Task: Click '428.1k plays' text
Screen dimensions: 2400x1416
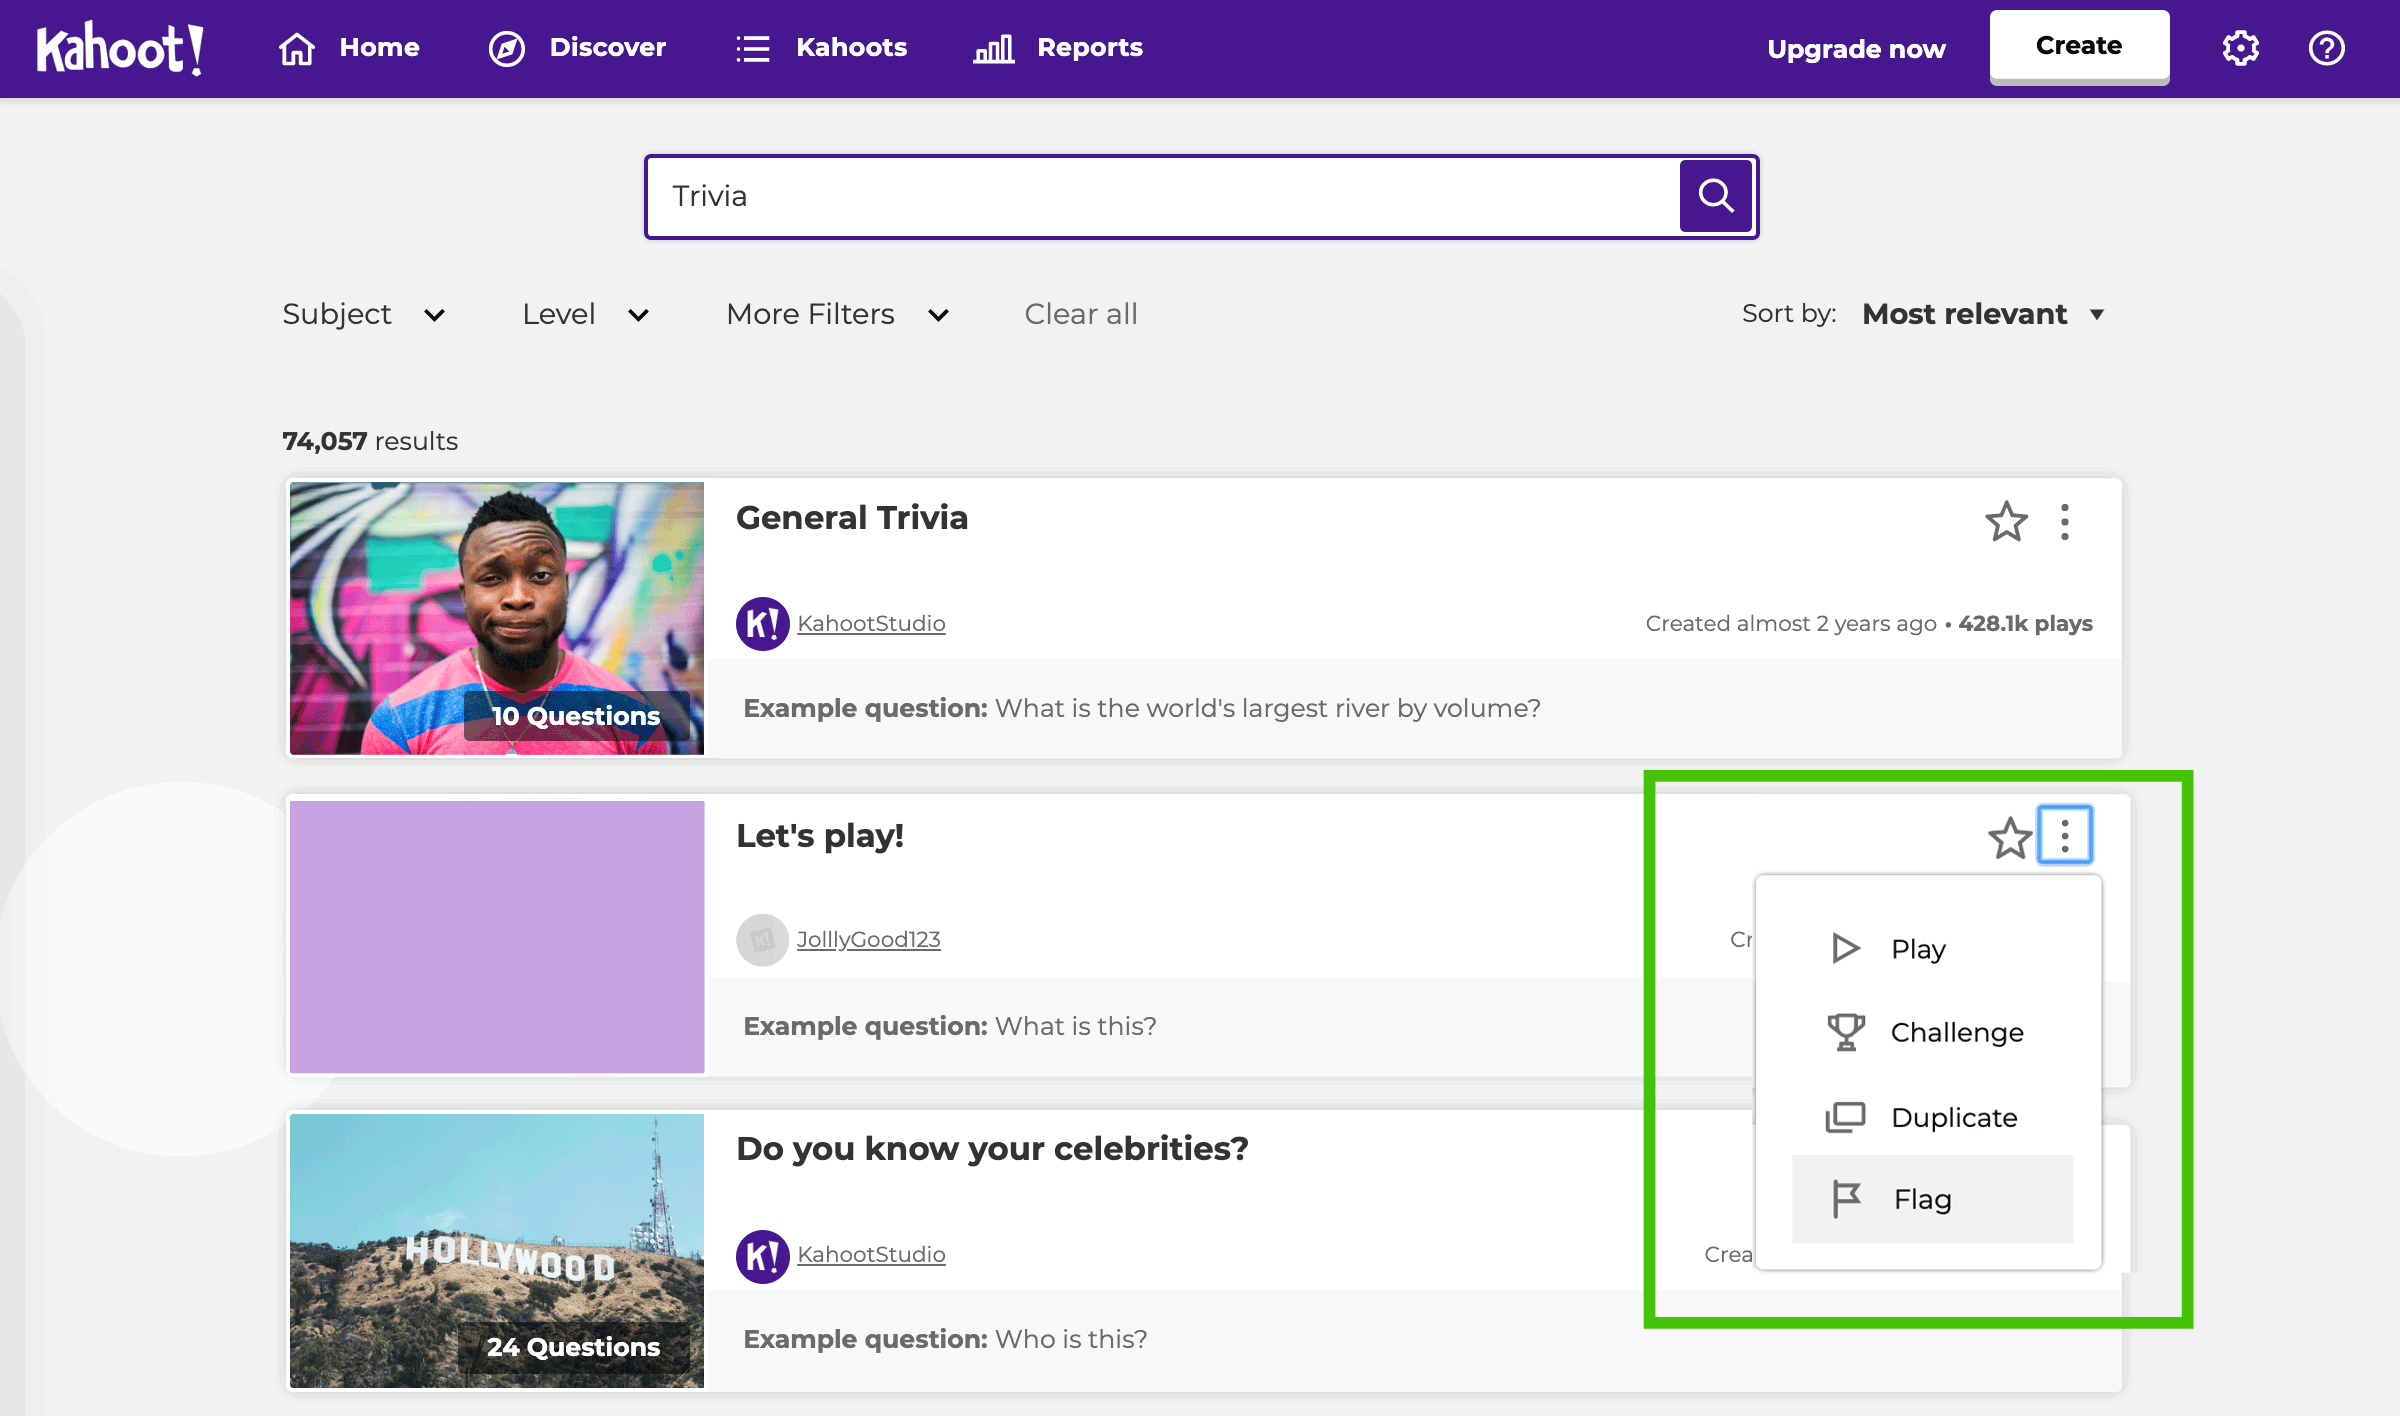Action: click(x=2025, y=624)
